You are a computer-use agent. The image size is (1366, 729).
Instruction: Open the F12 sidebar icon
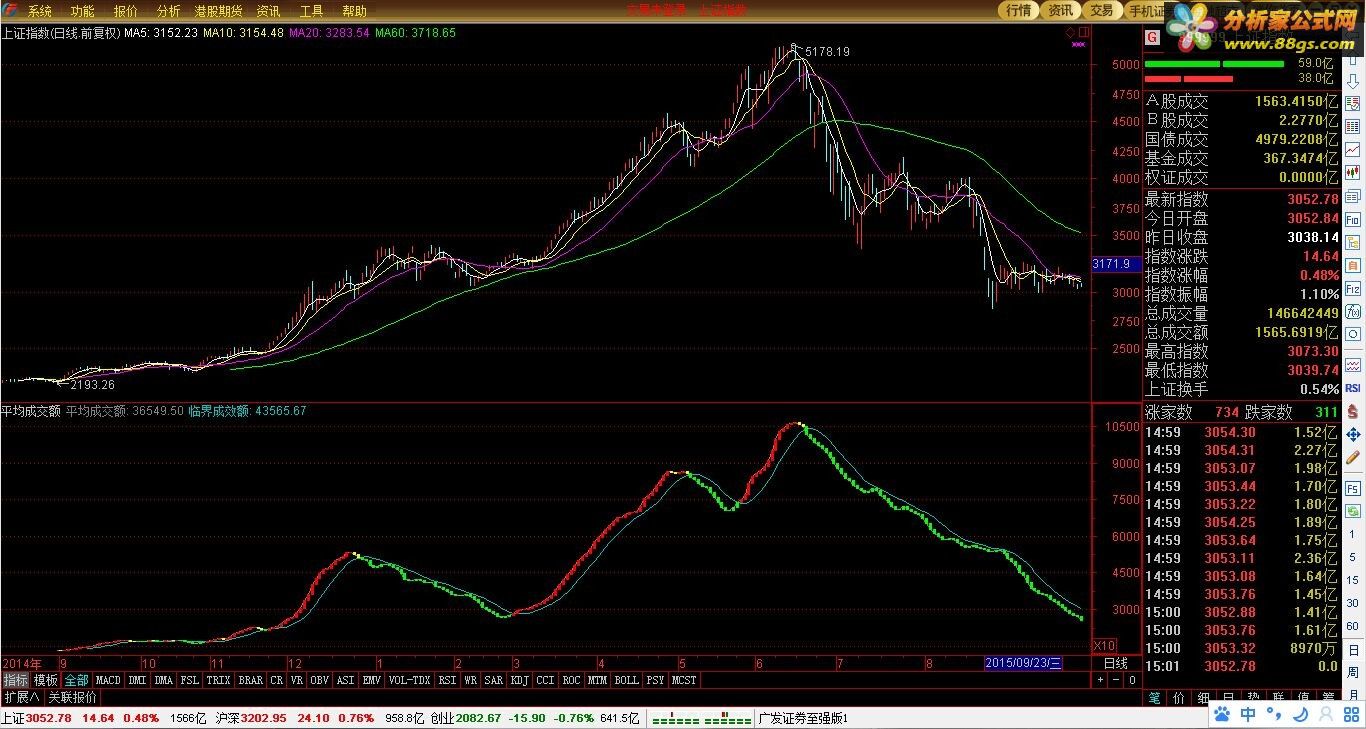click(1353, 289)
